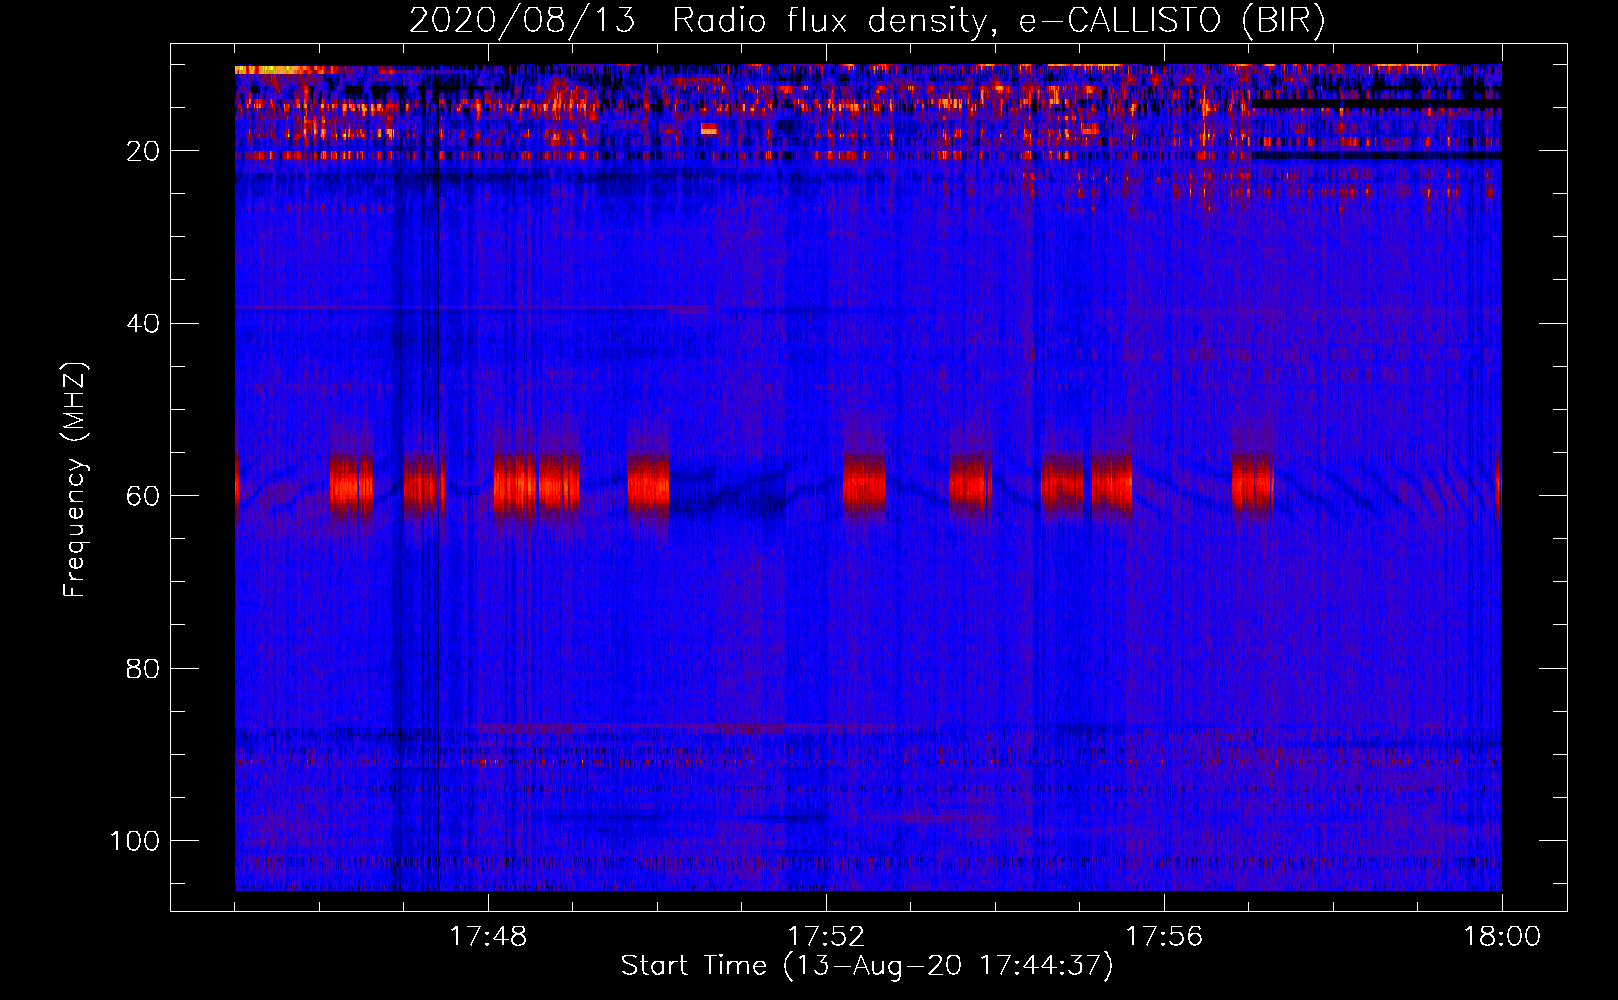
Task: Click the "80" frequency tick label
Action: pos(143,669)
